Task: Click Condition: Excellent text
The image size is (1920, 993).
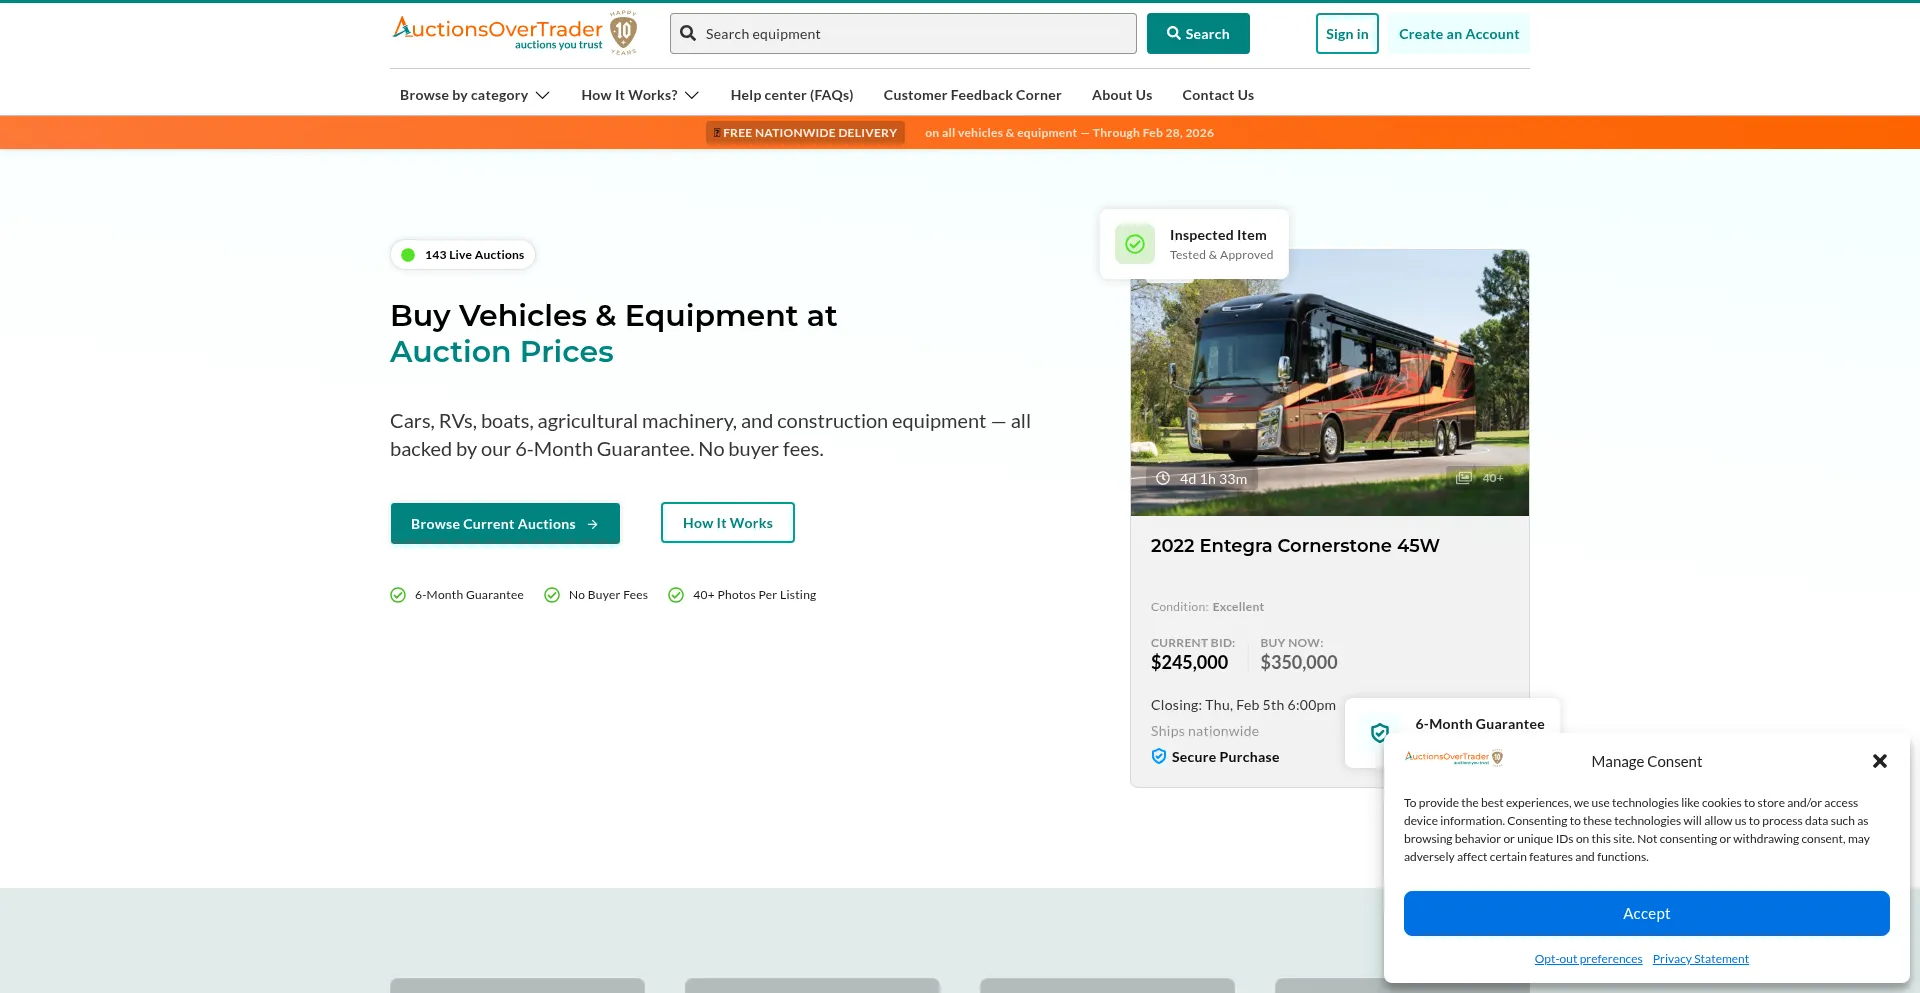Action: [1207, 607]
